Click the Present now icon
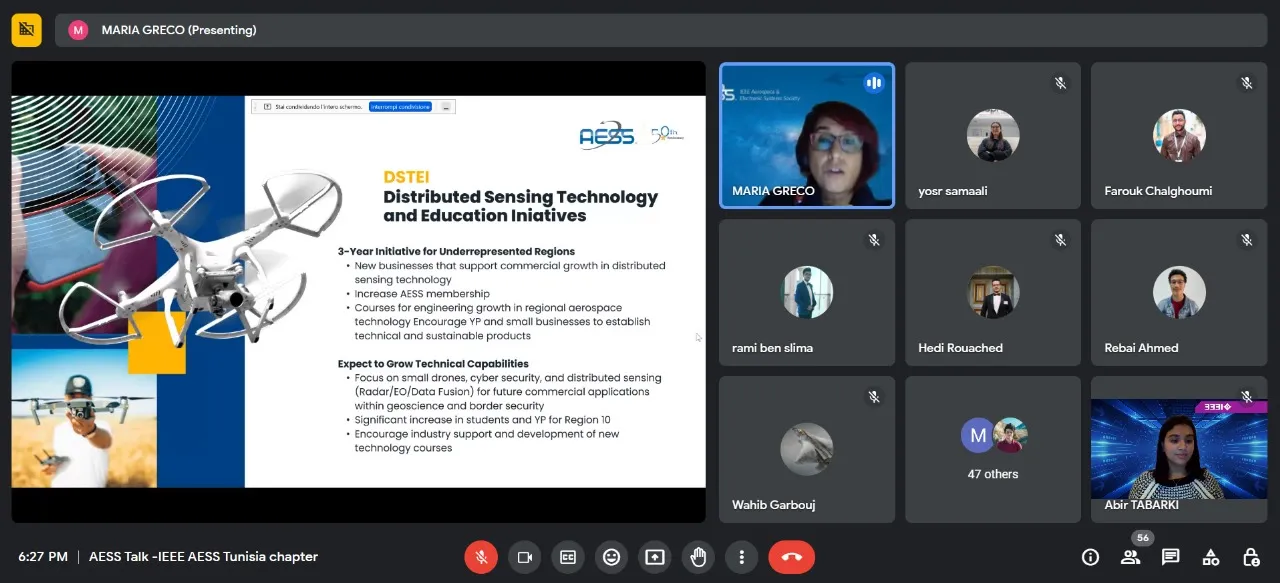 [655, 557]
